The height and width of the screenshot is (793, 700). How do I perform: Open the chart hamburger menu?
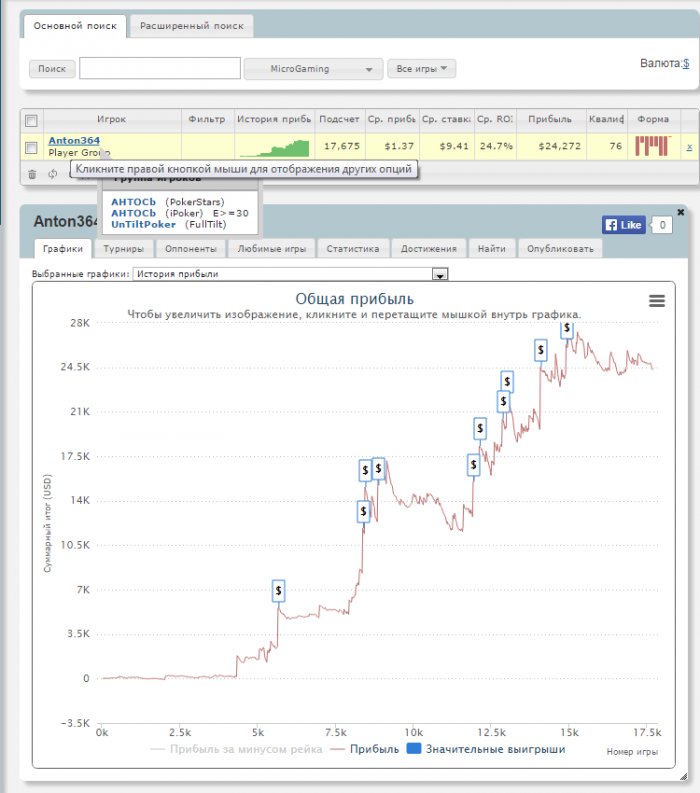coord(656,300)
